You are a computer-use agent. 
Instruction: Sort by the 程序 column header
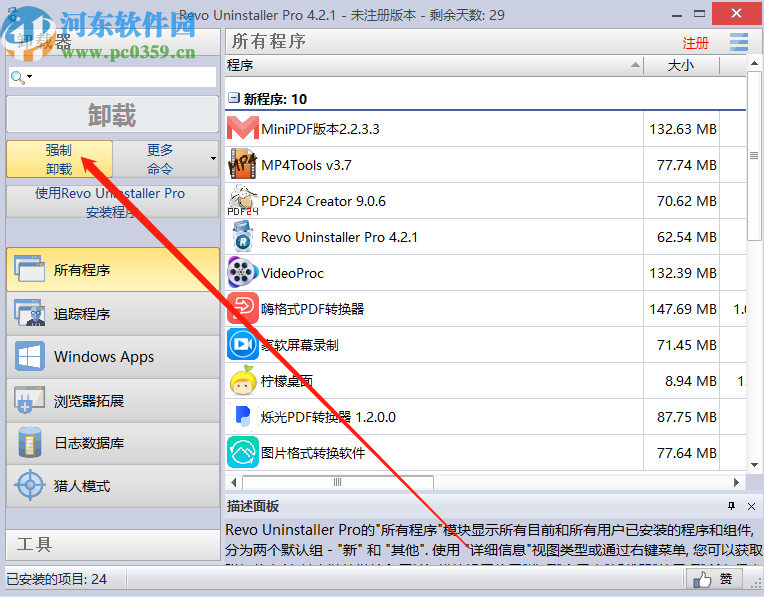point(434,65)
